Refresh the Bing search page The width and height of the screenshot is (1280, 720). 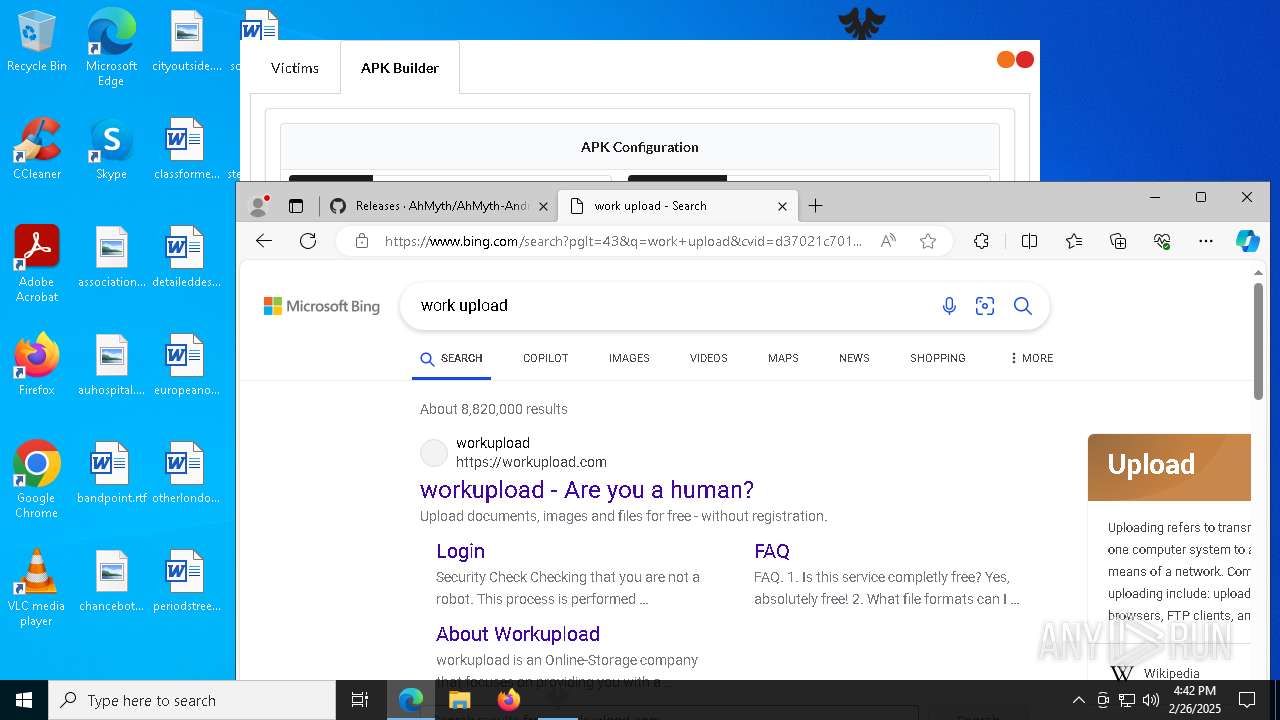tap(308, 241)
